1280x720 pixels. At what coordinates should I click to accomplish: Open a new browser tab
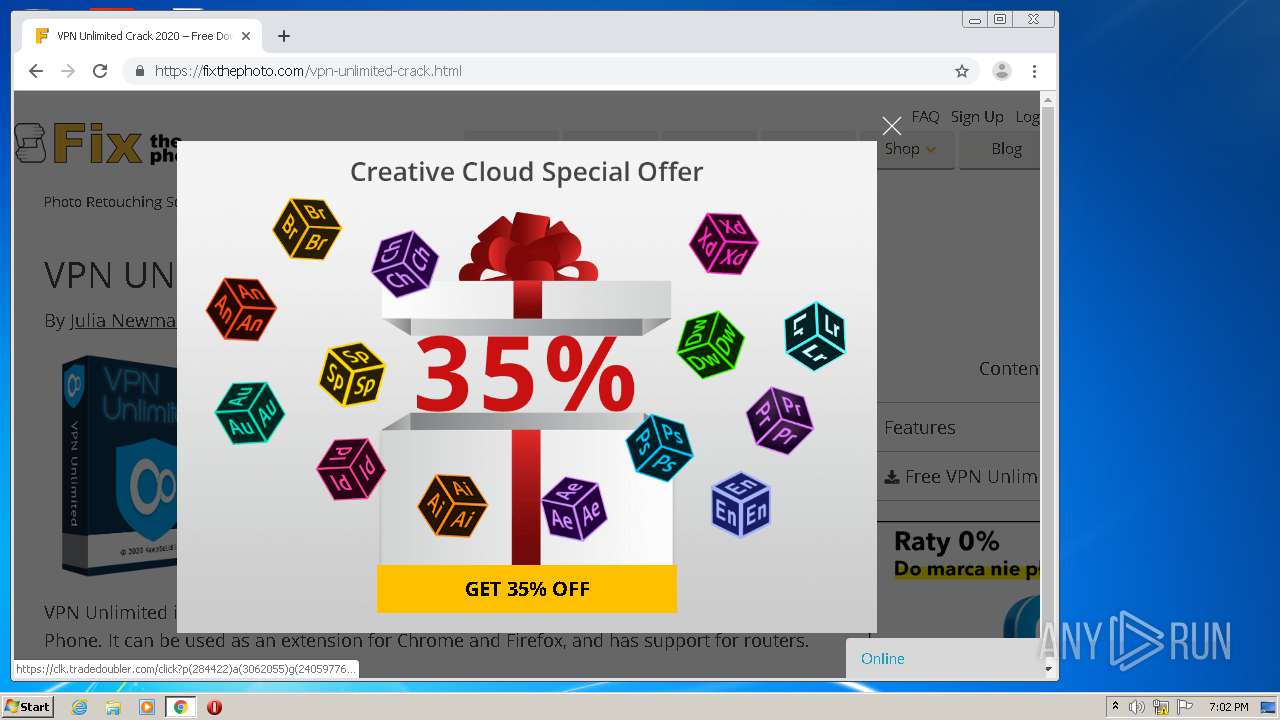pos(284,36)
